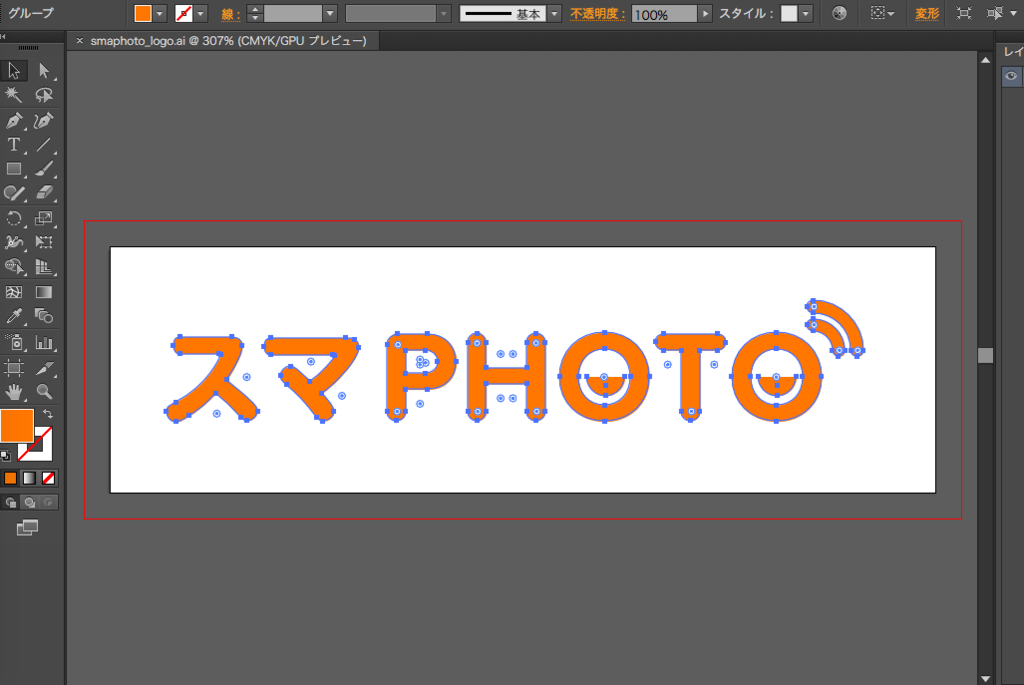Open variable width profile dropdown
Viewport: 1024px width, 685px height.
point(444,14)
